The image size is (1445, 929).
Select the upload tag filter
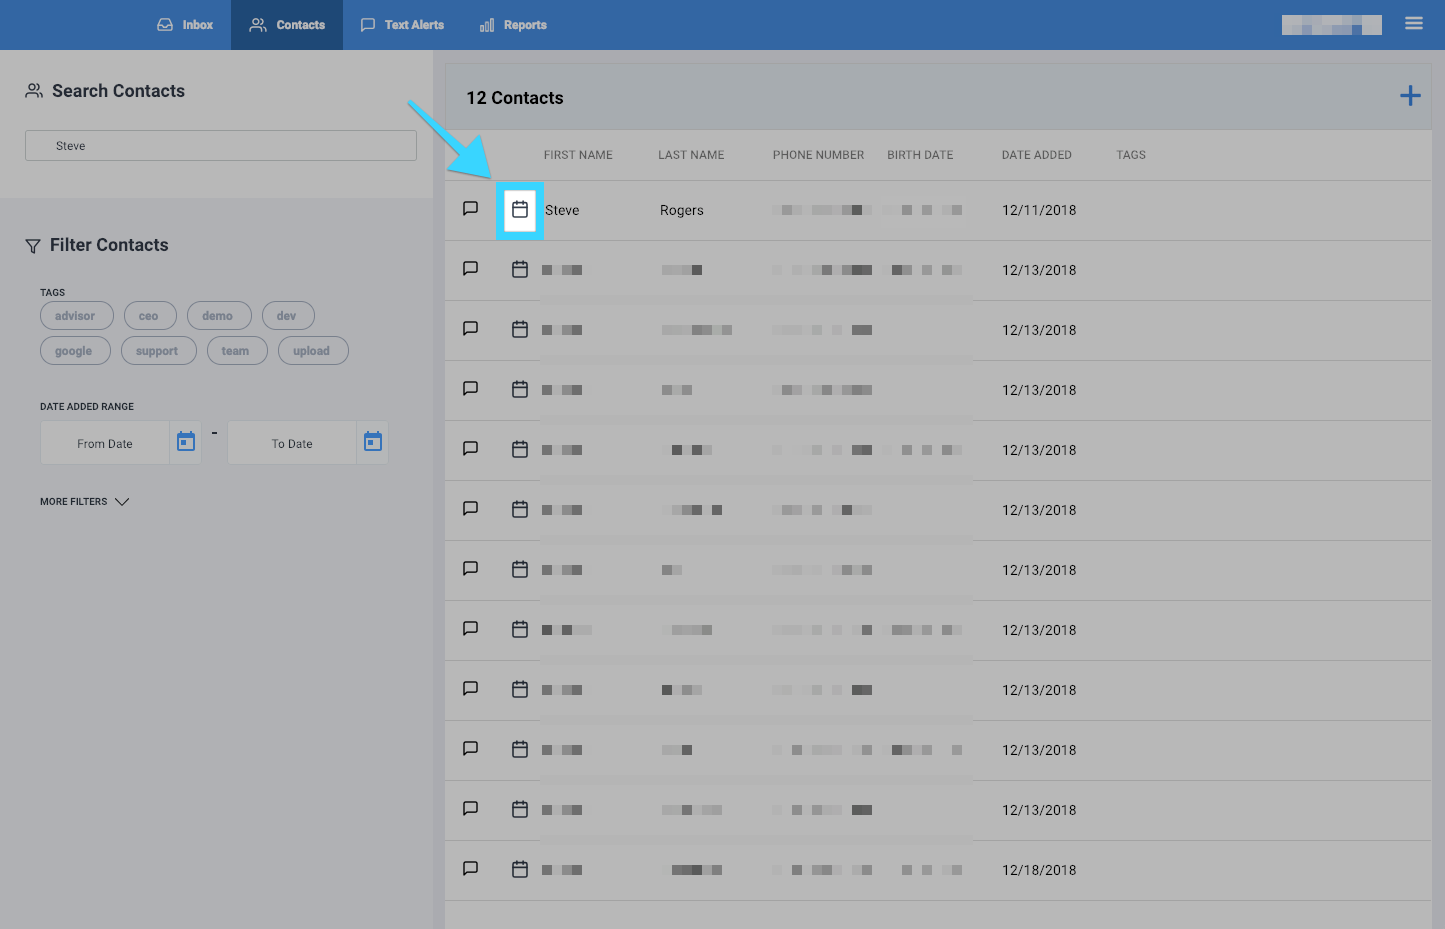click(x=313, y=351)
